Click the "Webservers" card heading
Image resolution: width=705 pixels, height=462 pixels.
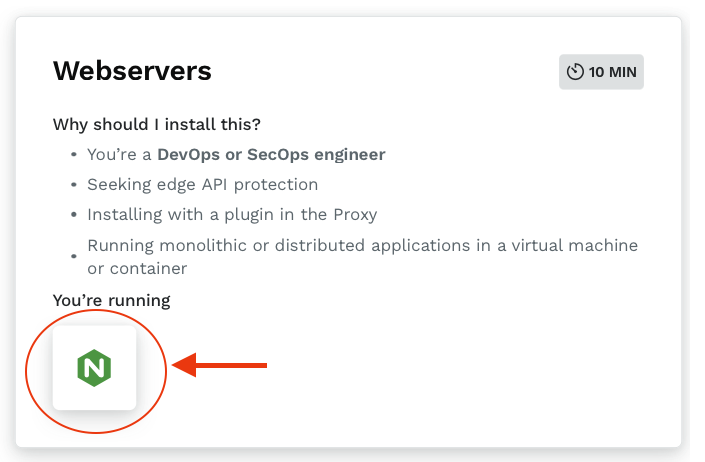click(x=132, y=71)
